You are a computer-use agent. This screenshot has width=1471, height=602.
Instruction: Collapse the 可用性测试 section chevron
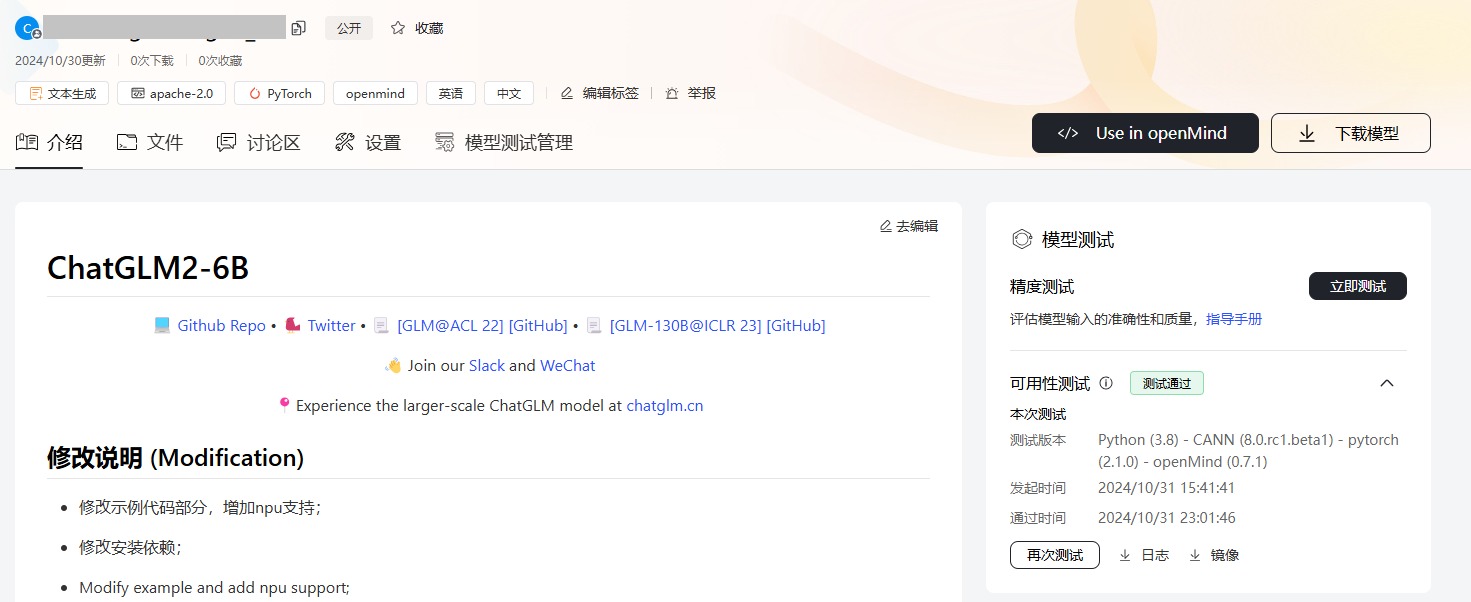(x=1387, y=383)
